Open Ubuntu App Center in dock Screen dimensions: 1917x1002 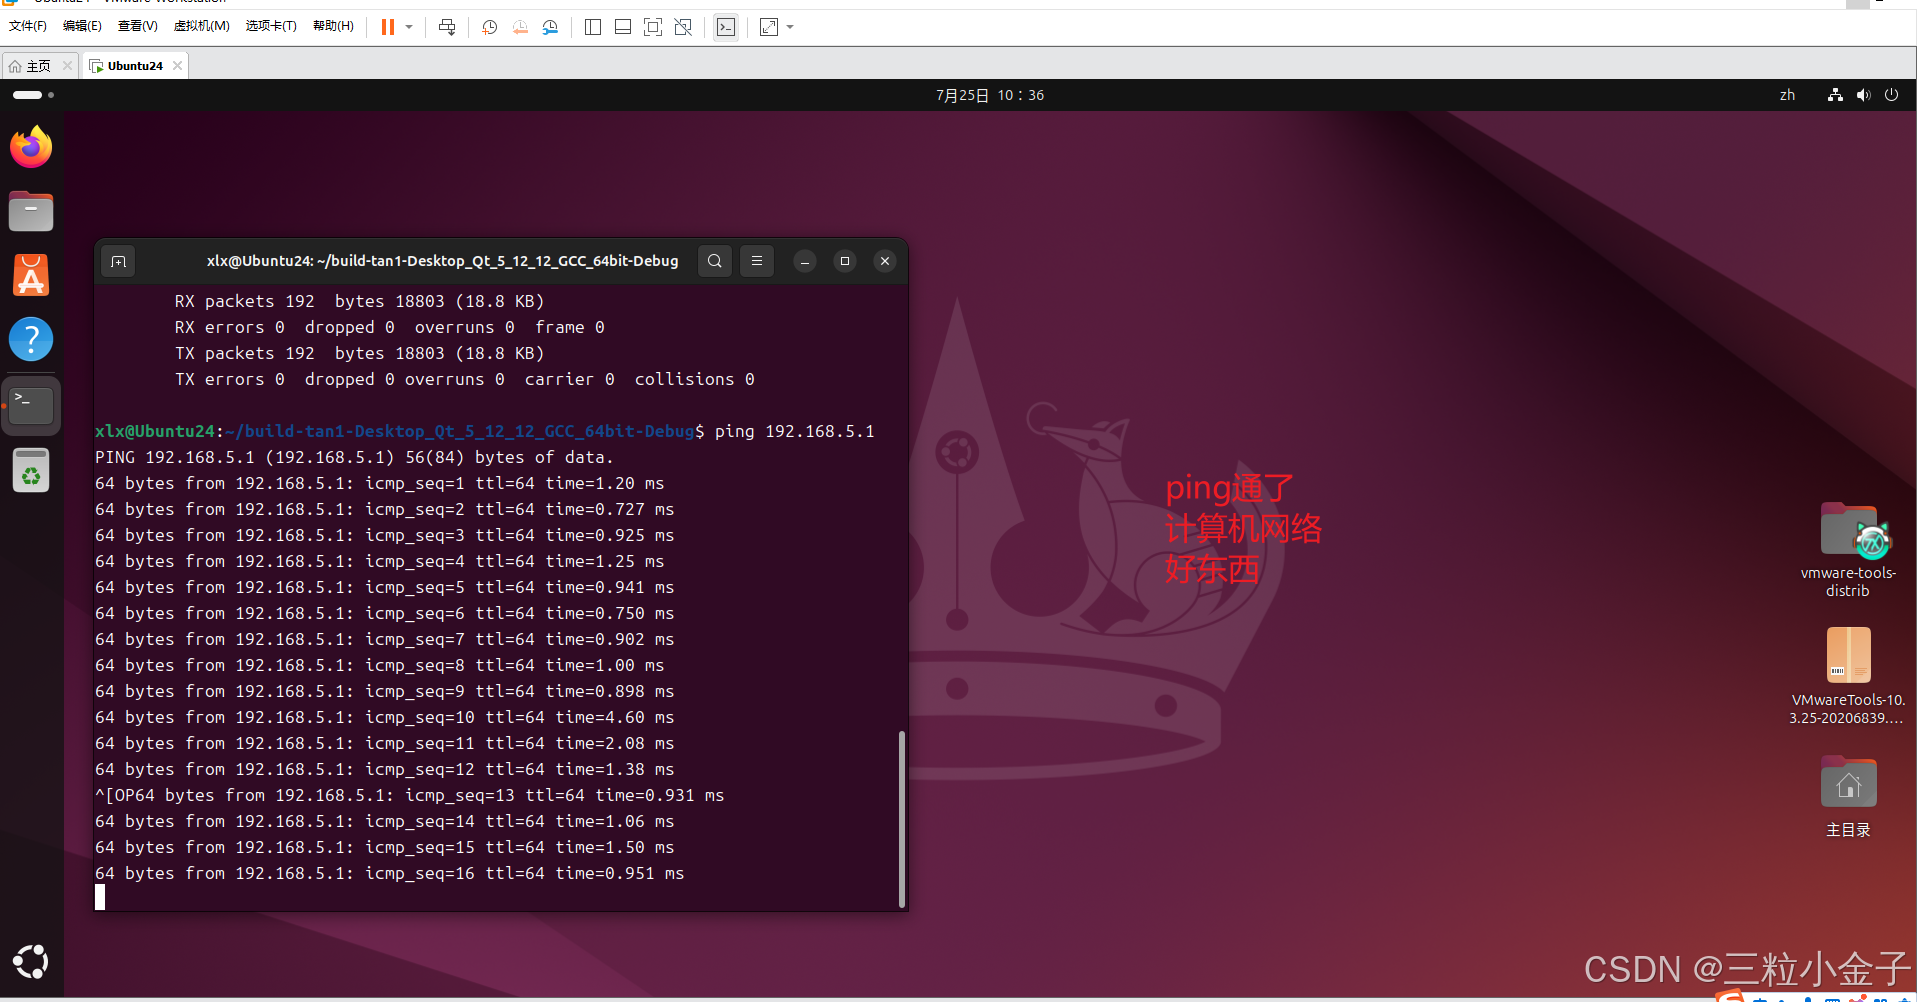[31, 275]
